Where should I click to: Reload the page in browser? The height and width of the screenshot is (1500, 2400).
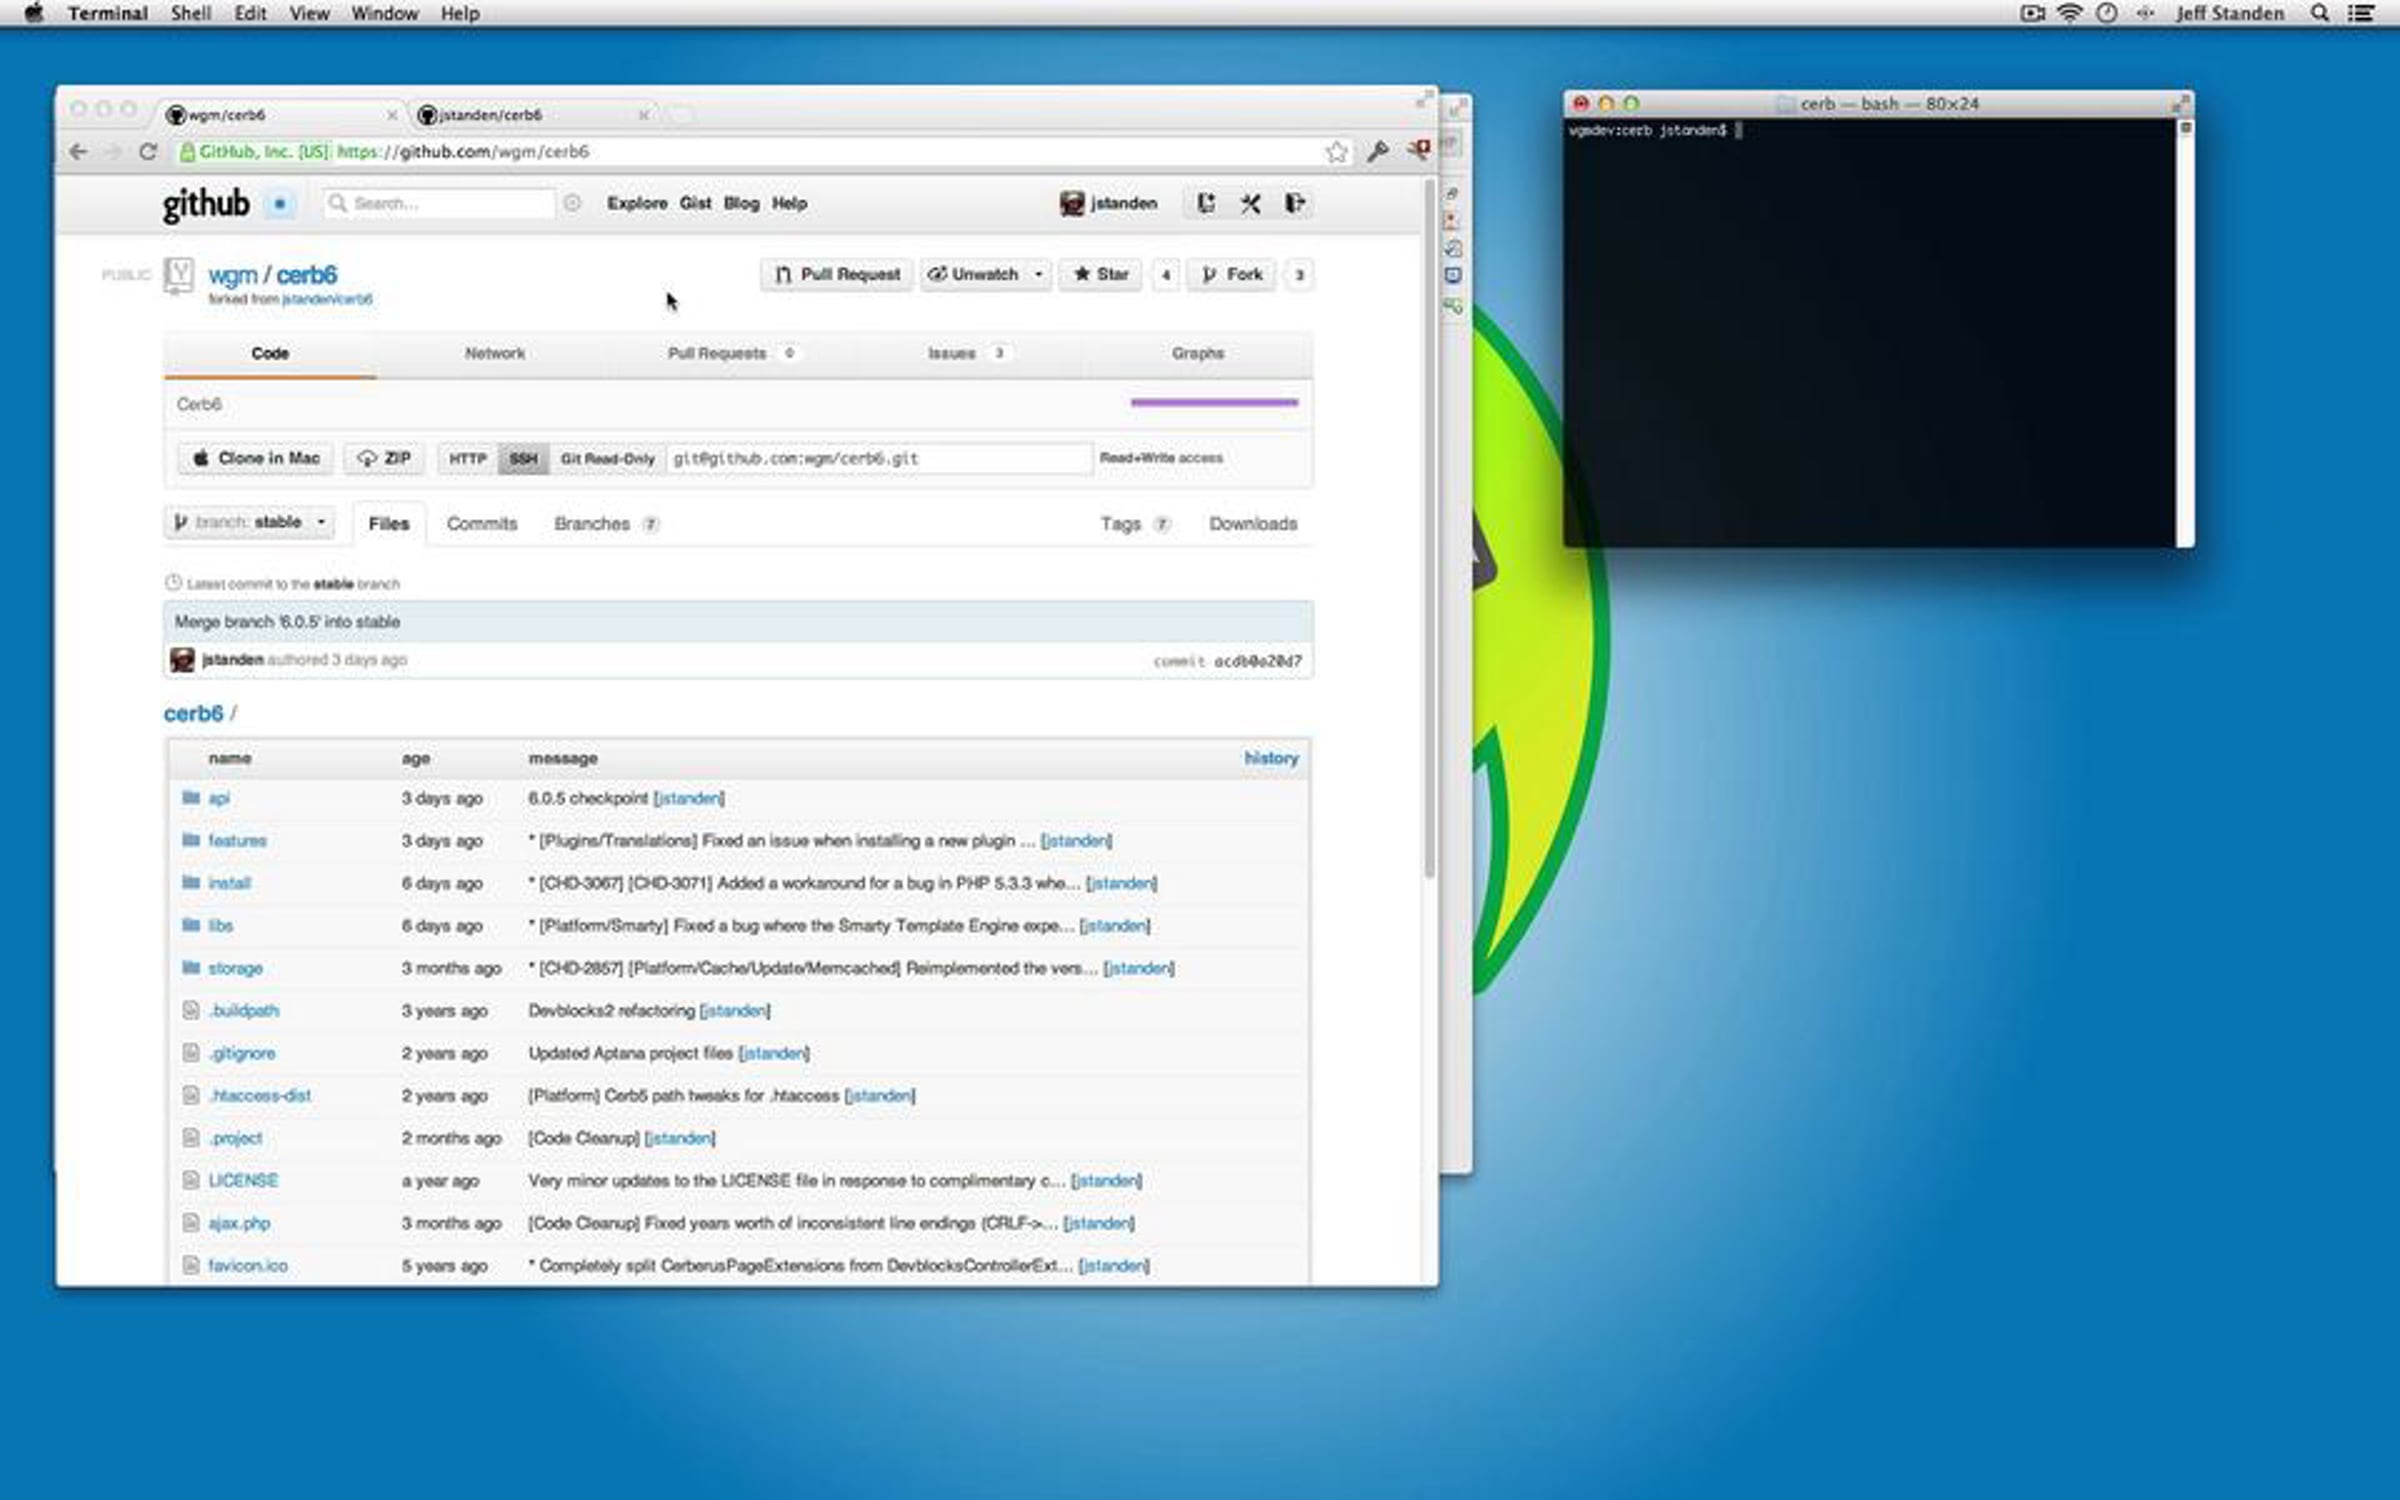(148, 152)
